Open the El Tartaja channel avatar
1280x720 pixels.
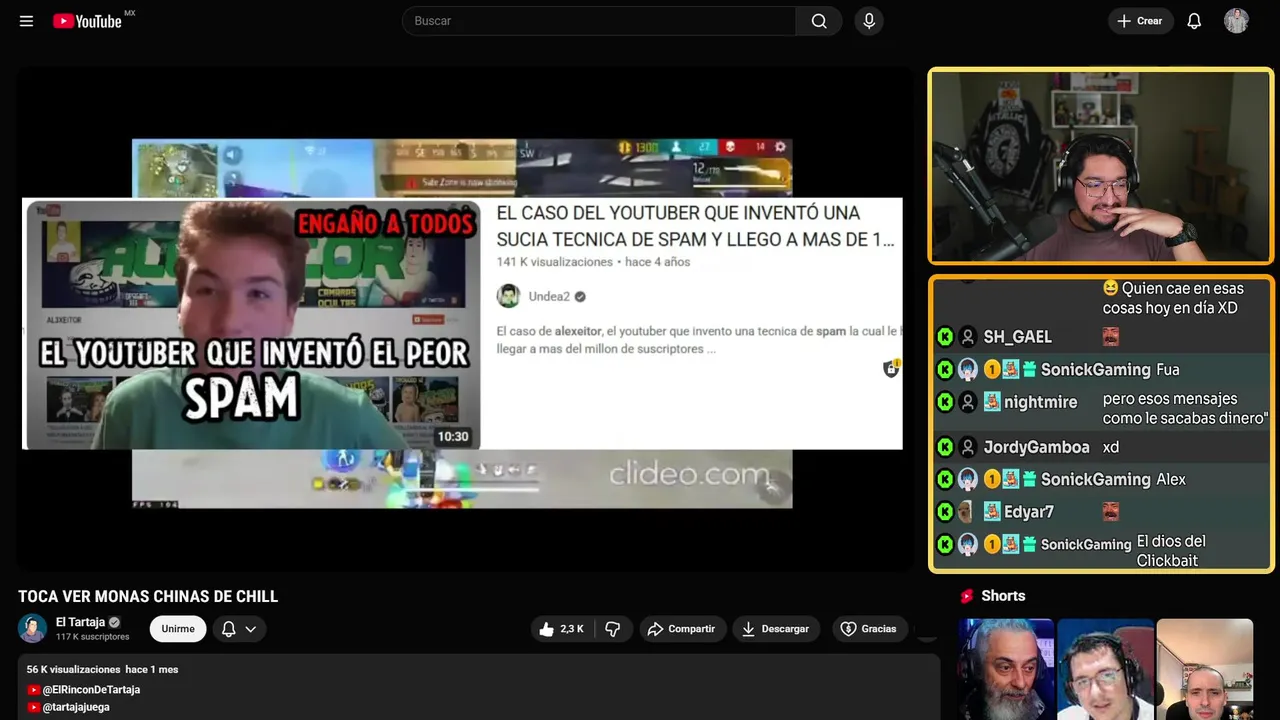[x=33, y=629]
